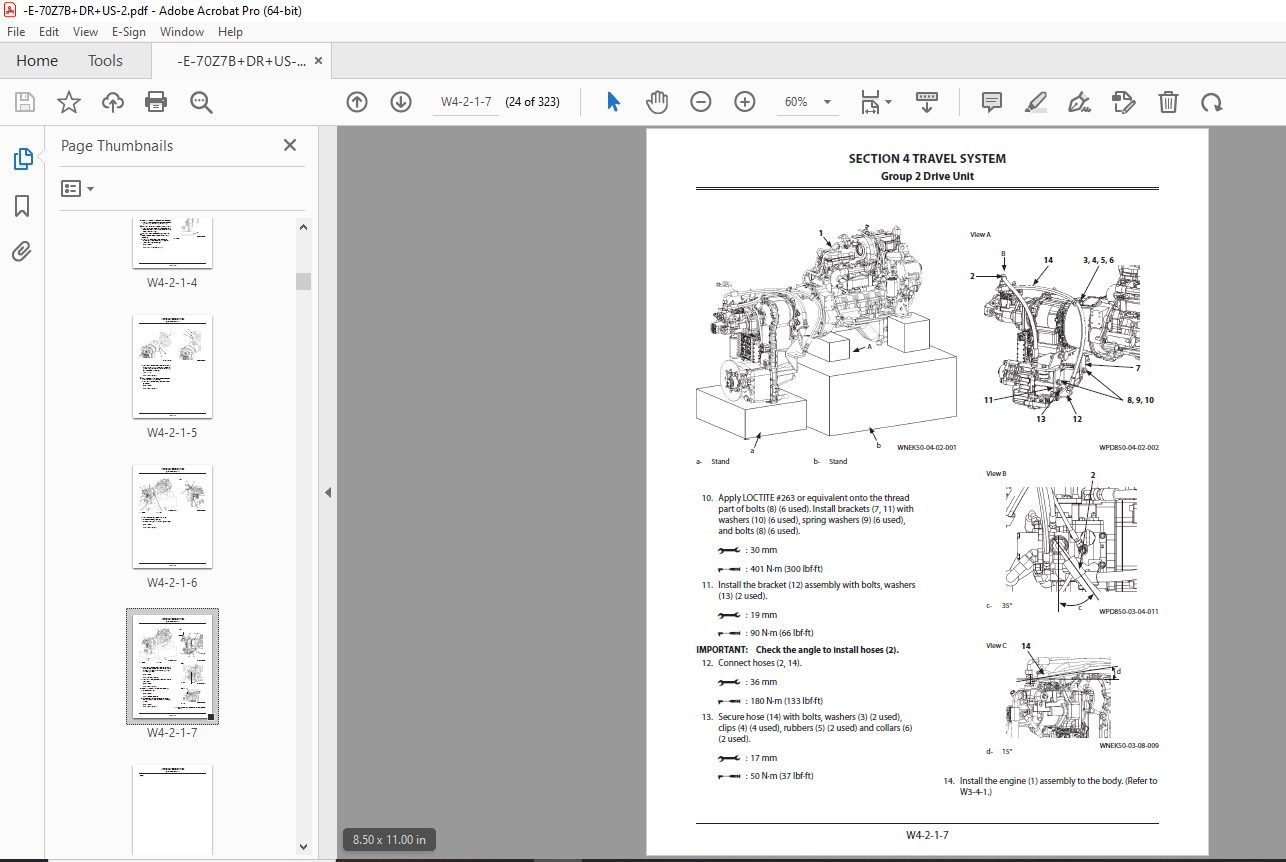This screenshot has height=862, width=1286.
Task: Activate the Hand pan tool
Action: click(657, 102)
